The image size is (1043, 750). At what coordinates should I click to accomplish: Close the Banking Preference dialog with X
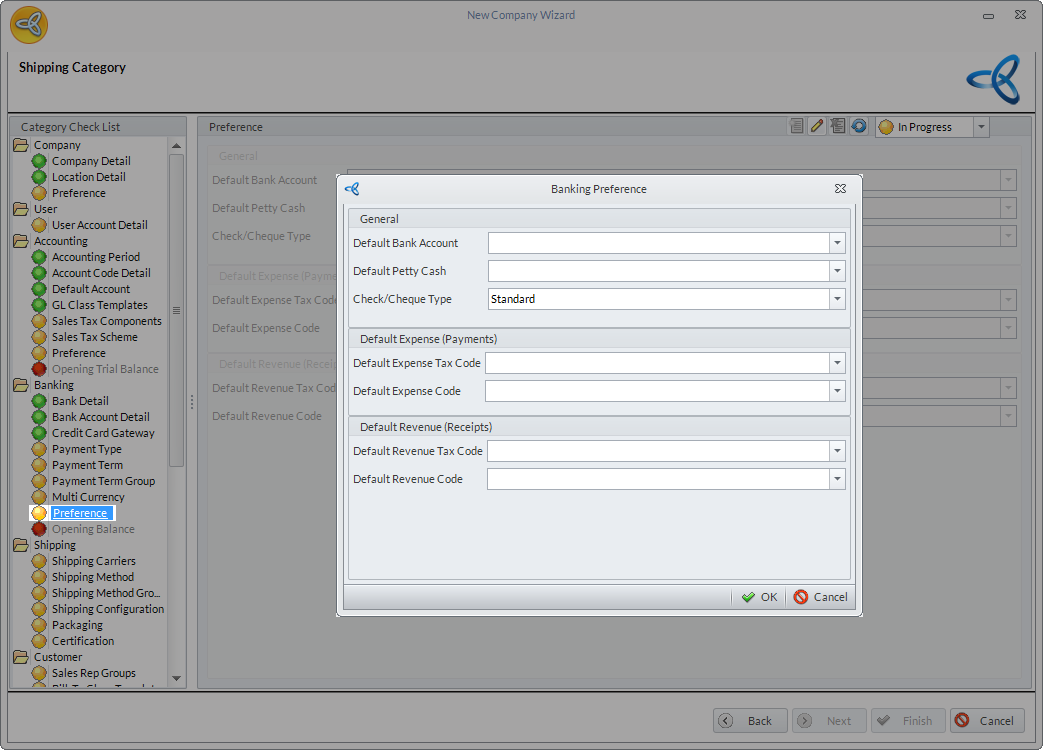[x=840, y=188]
